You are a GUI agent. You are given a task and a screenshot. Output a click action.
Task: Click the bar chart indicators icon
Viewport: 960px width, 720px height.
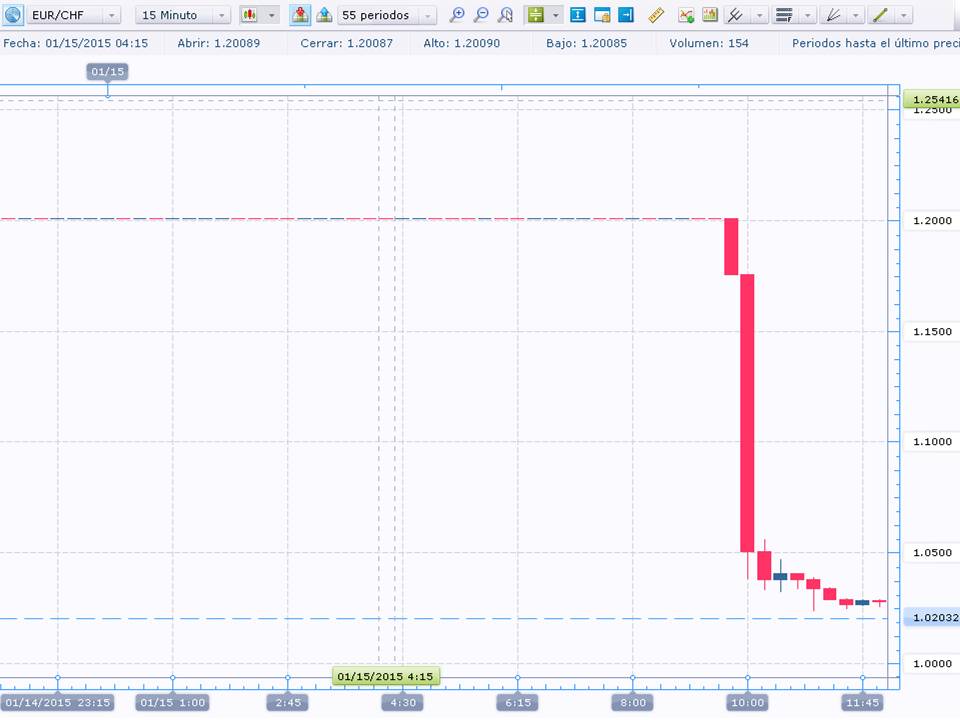(x=710, y=15)
